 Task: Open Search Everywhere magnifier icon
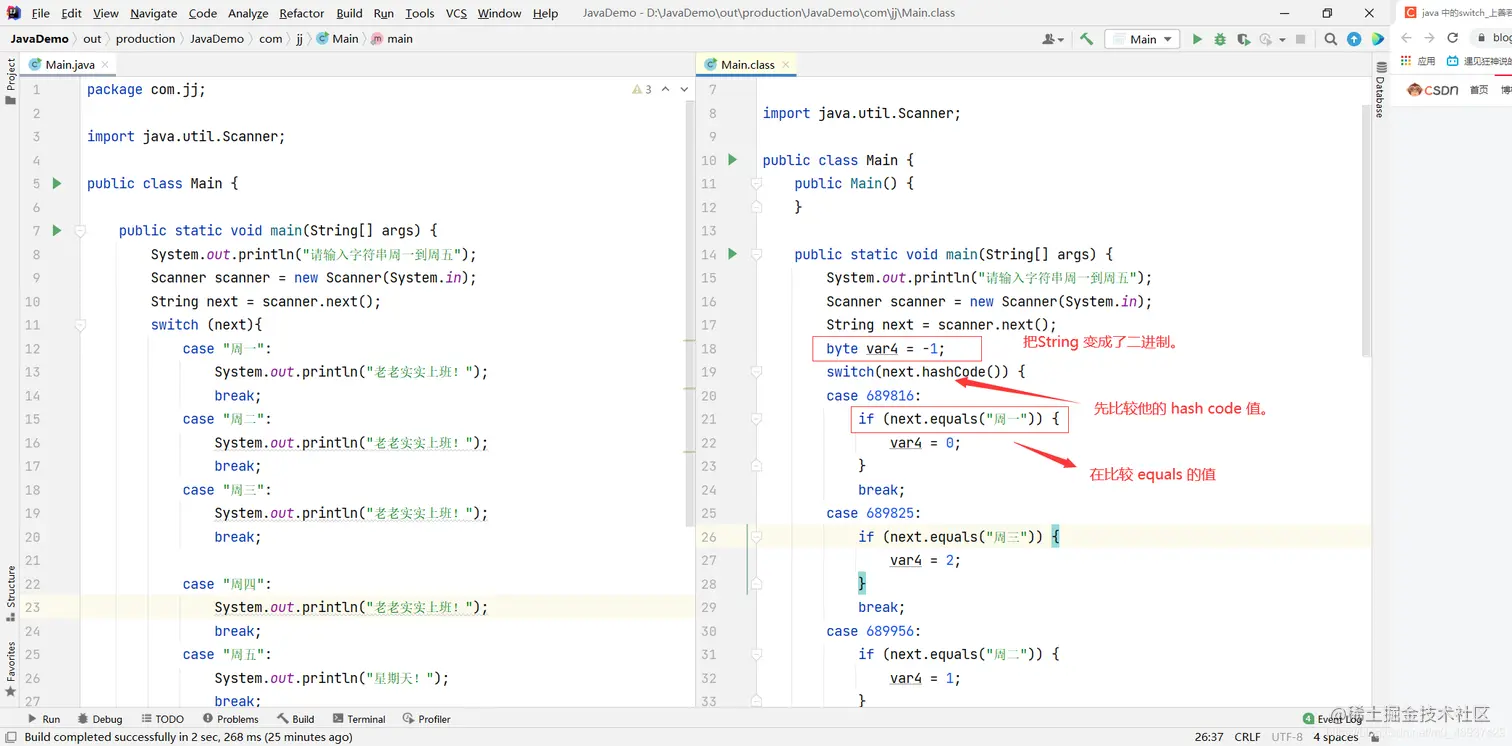(1330, 39)
